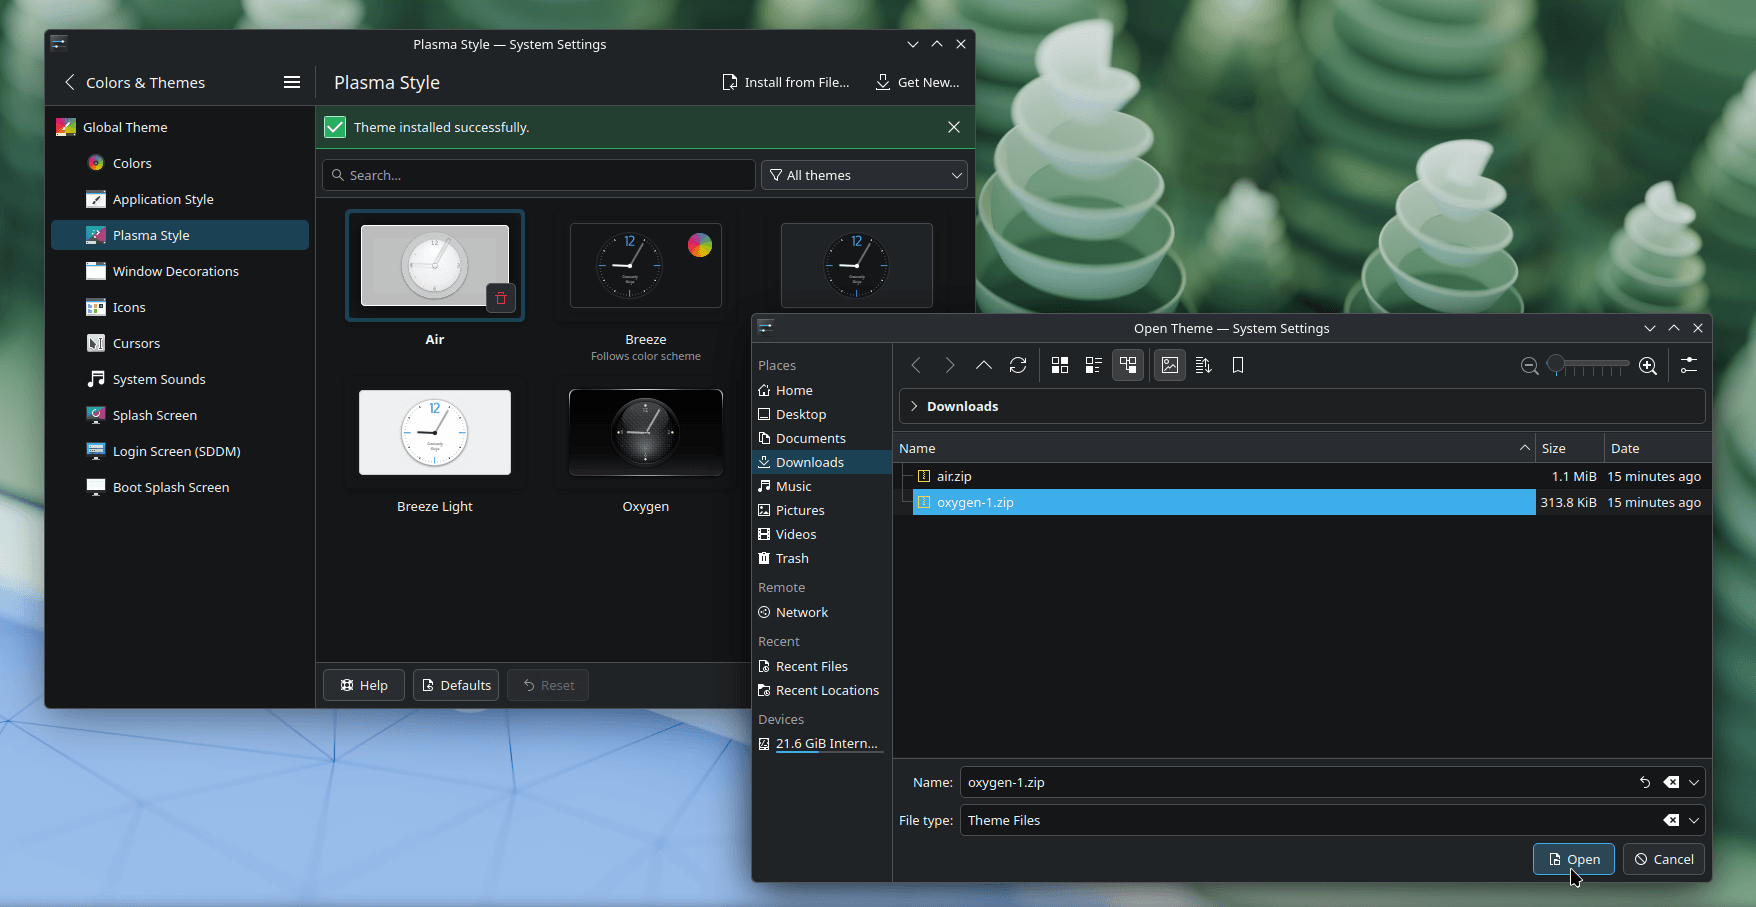Screen dimensions: 1756x907
Task: Open the Window Decorations settings
Action: [175, 271]
